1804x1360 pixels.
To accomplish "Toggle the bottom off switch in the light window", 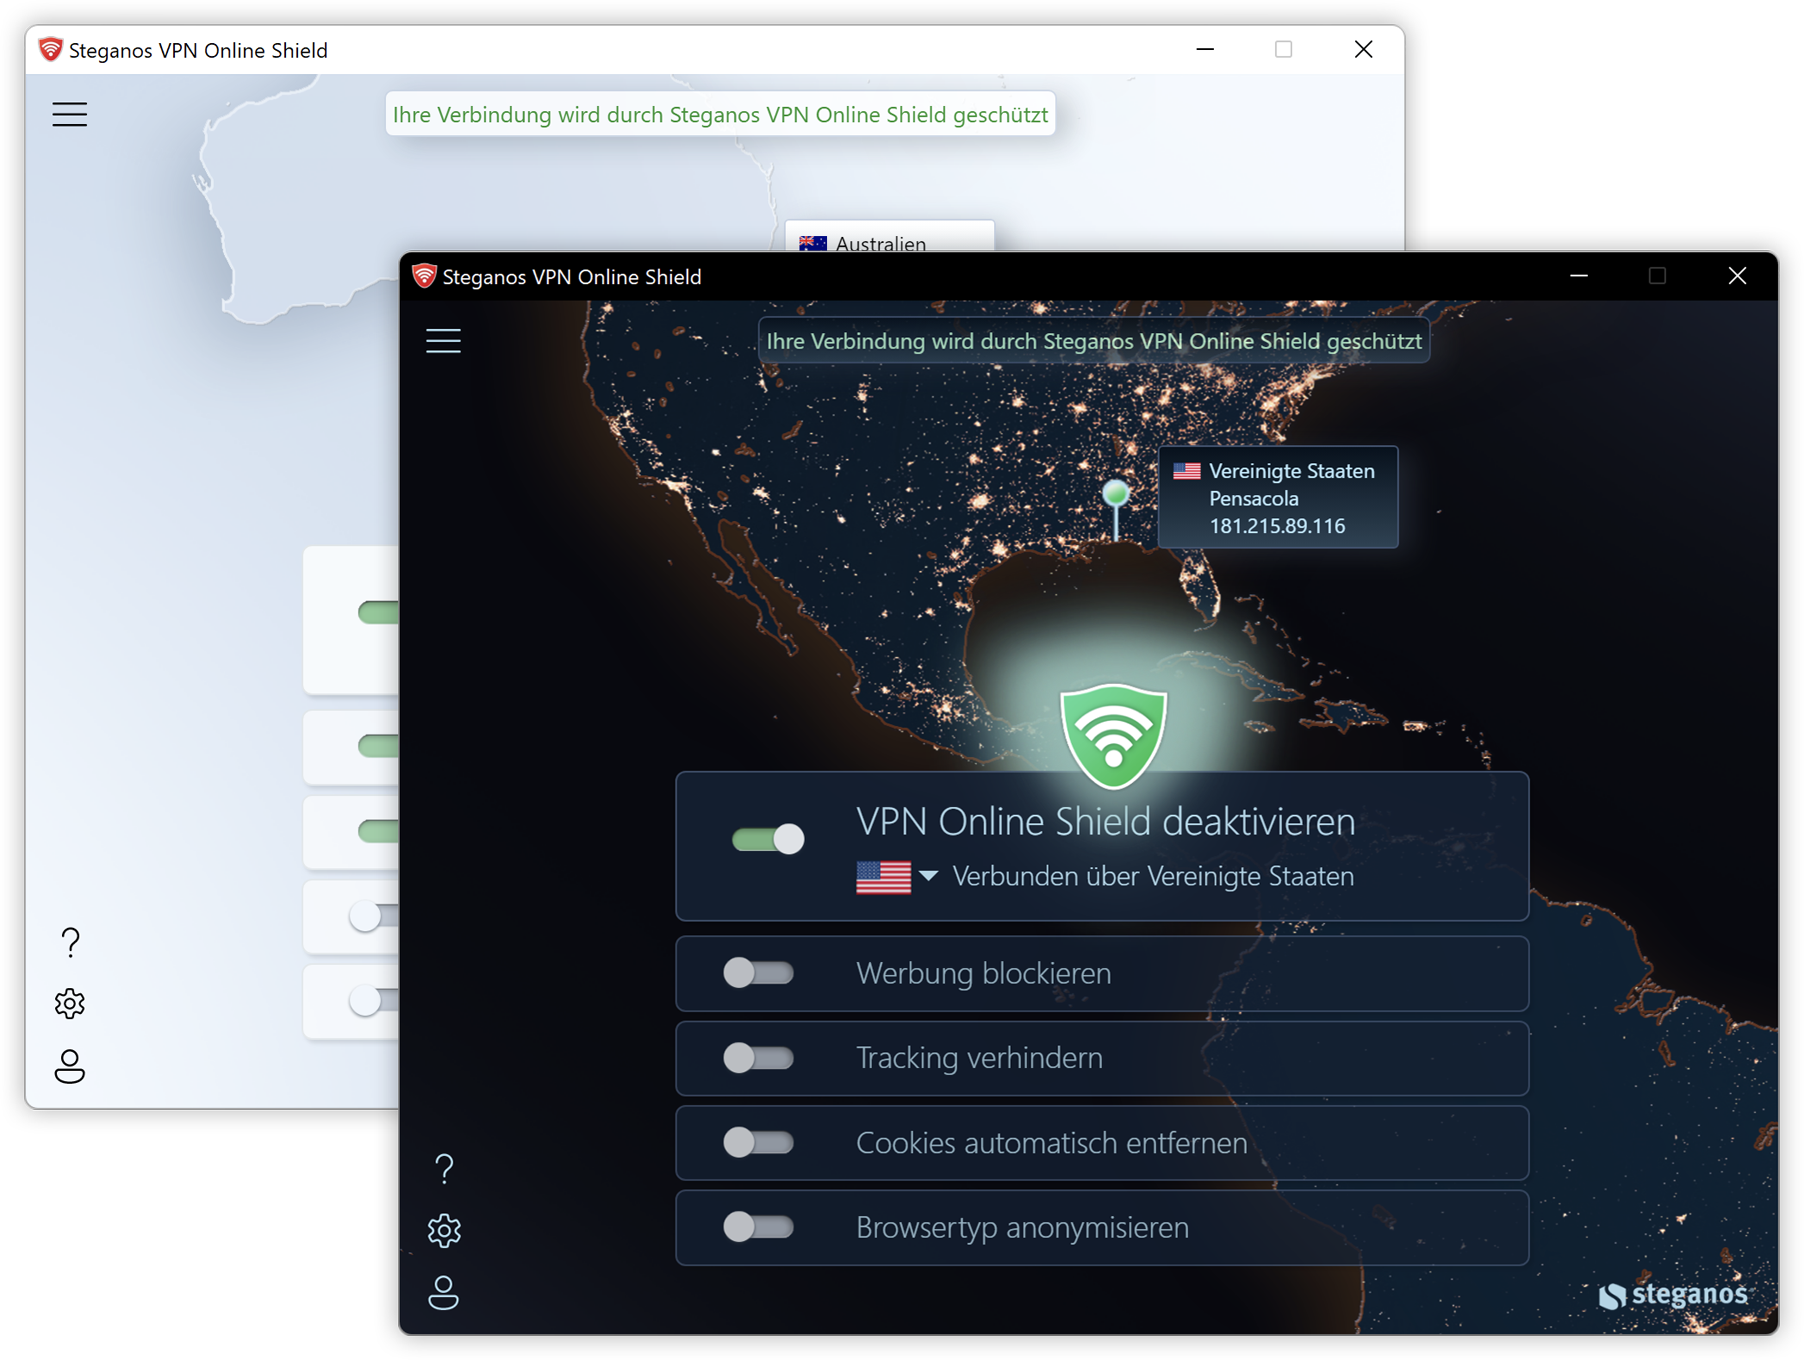I will tap(373, 1000).
